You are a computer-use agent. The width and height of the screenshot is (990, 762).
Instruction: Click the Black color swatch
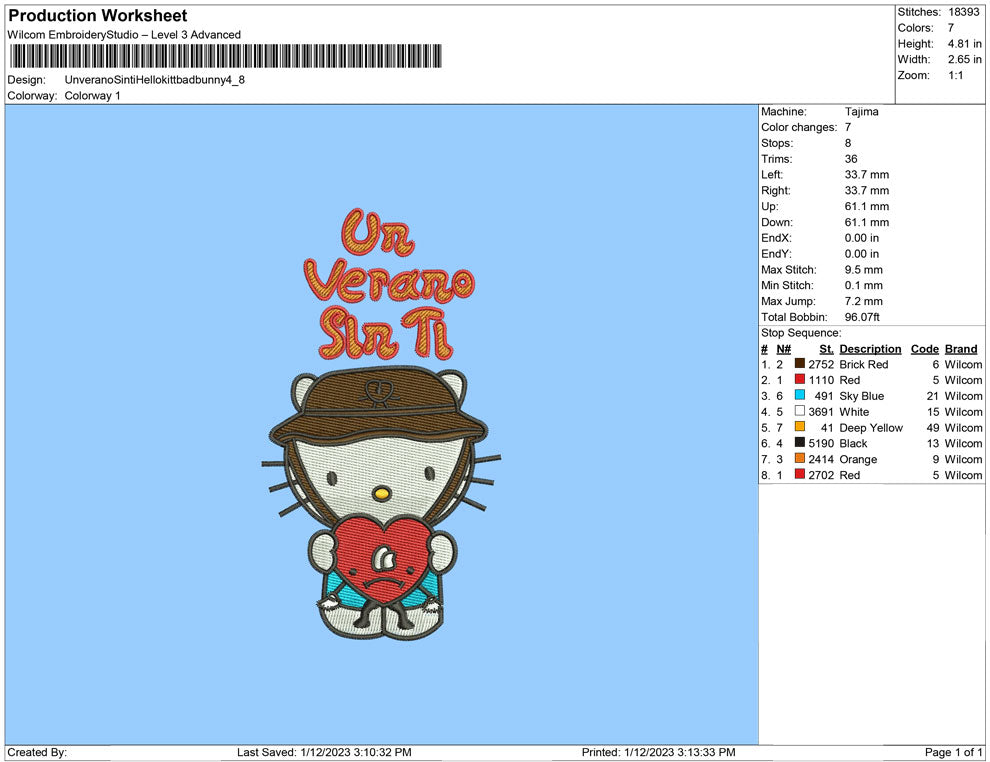(x=799, y=443)
